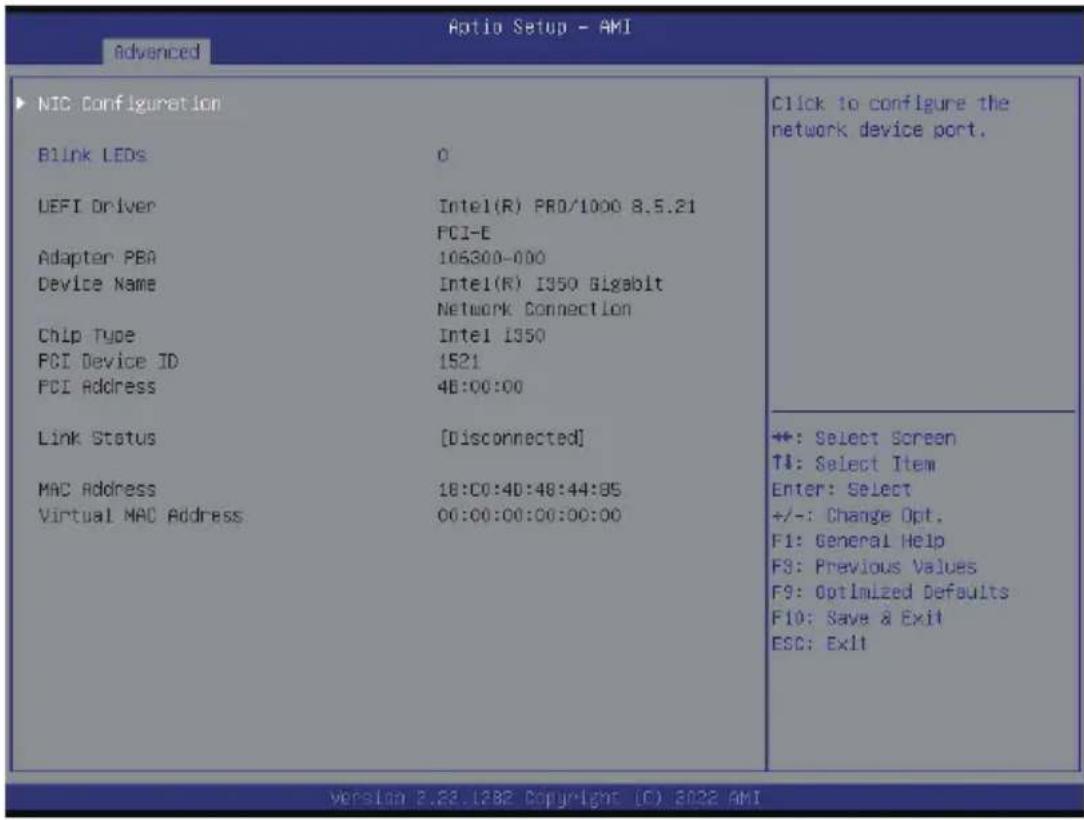1084x820 pixels.
Task: Click the ESC: Exit hint
Action: click(x=819, y=643)
